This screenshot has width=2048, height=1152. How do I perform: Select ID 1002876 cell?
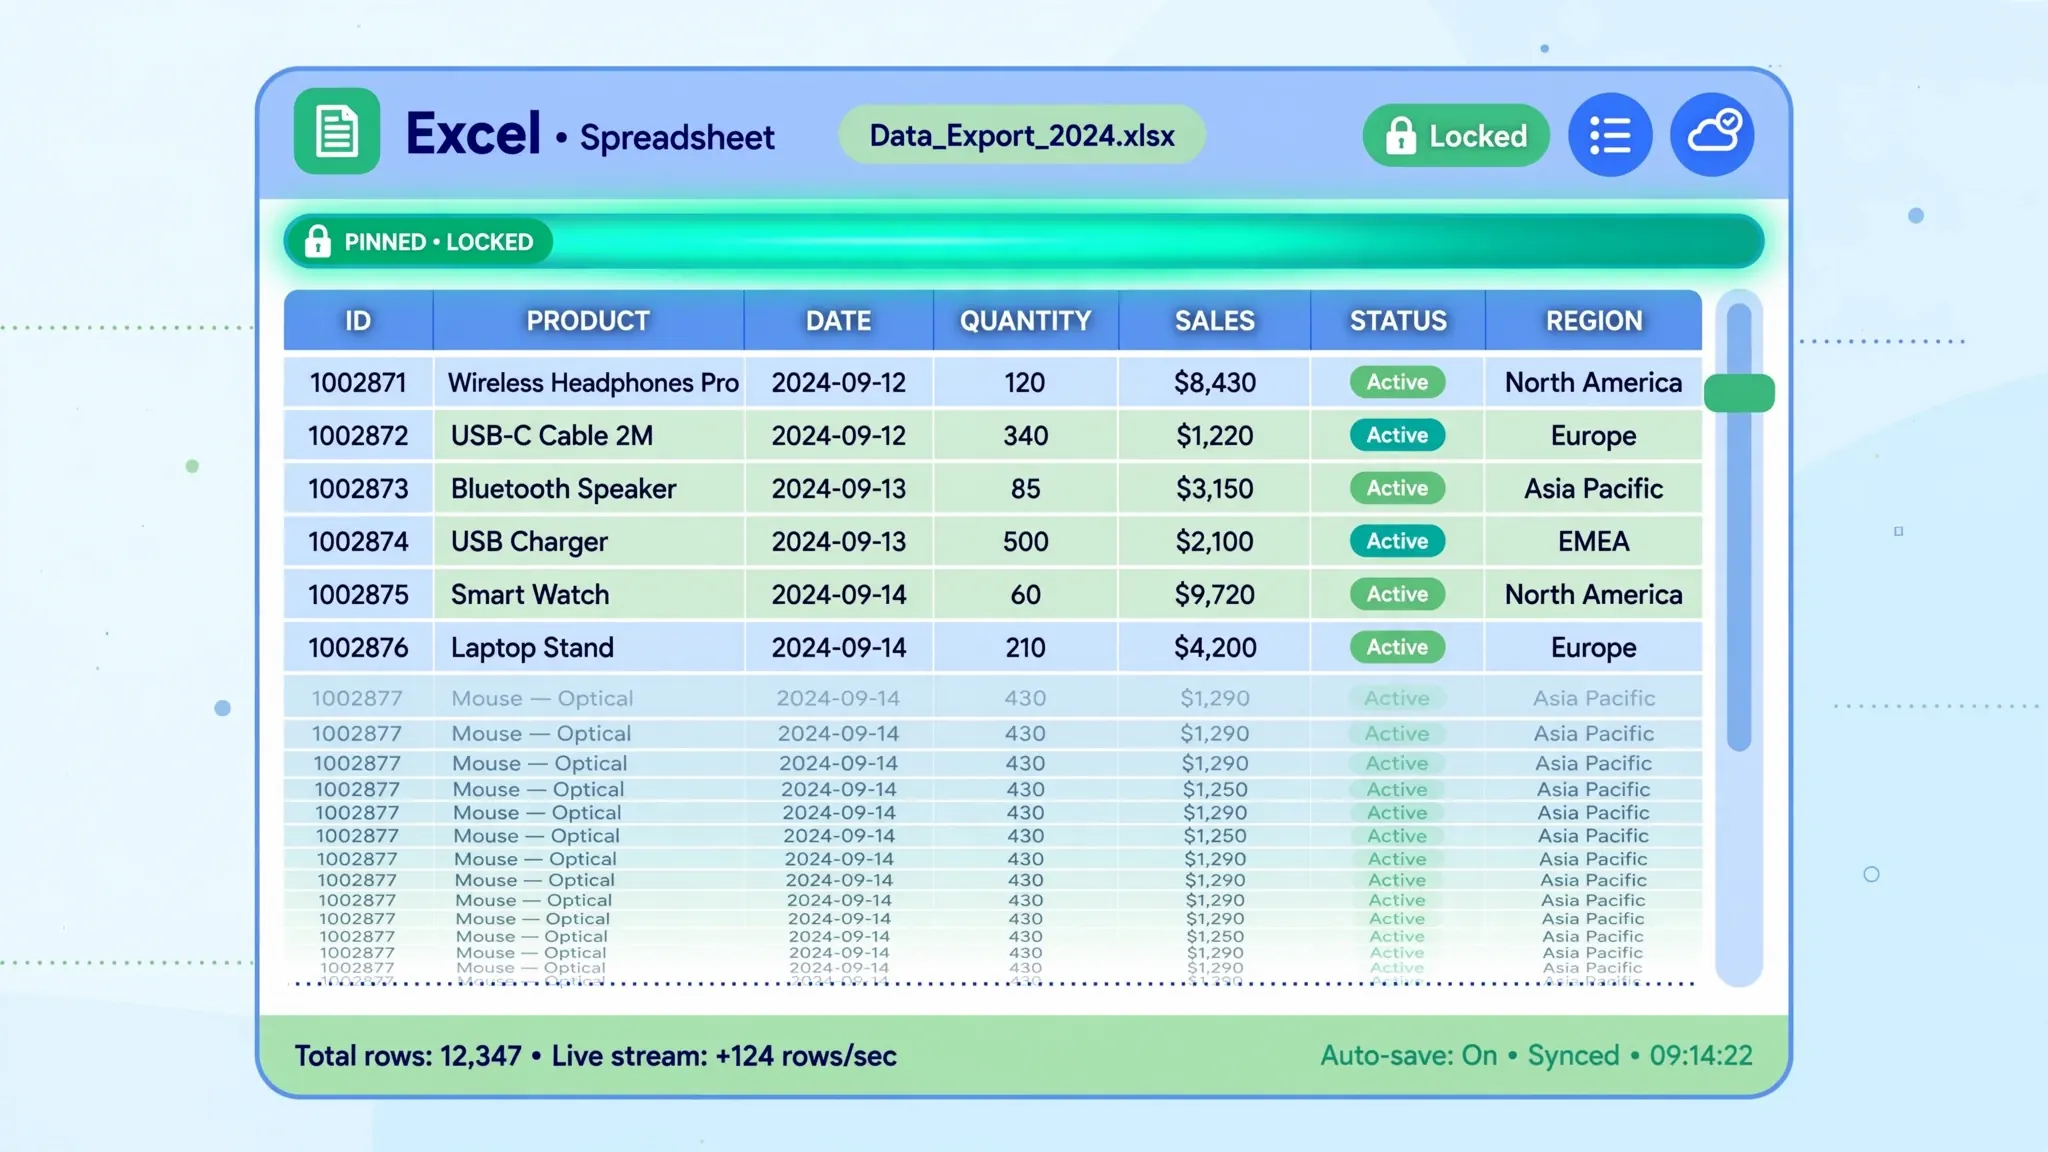(358, 647)
